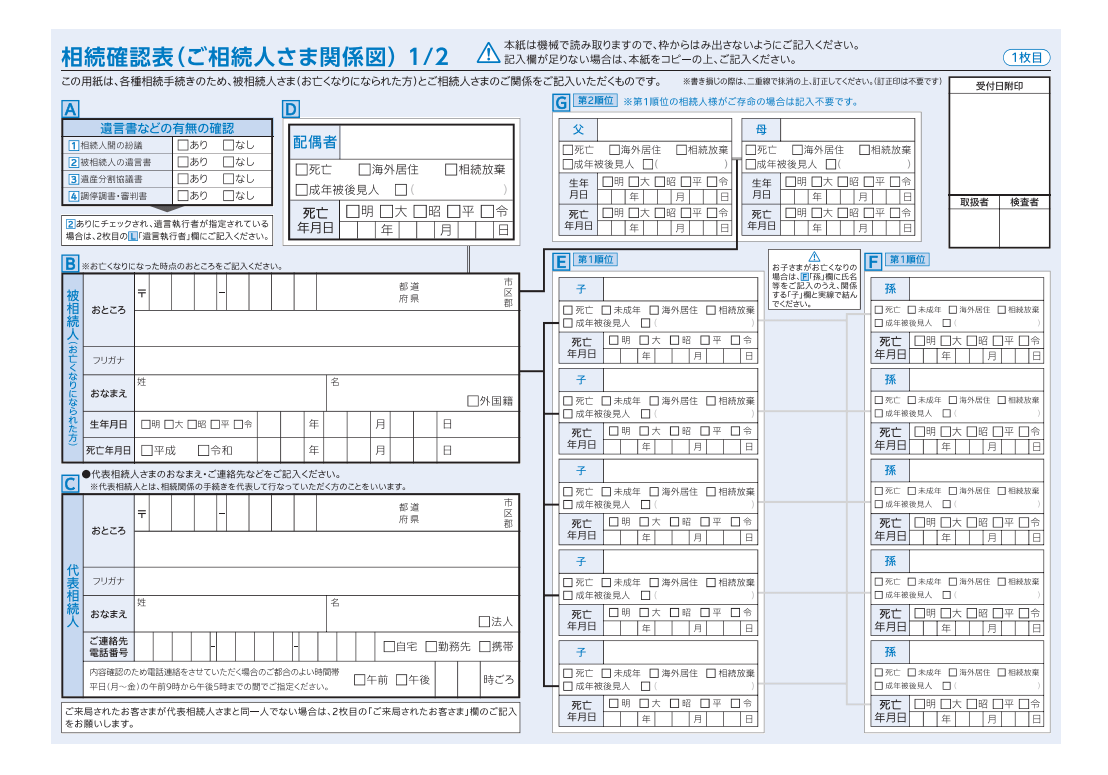Select 令 era for 配偶者 死亡年月日
Screen dimensions: 1108x775
coord(488,211)
